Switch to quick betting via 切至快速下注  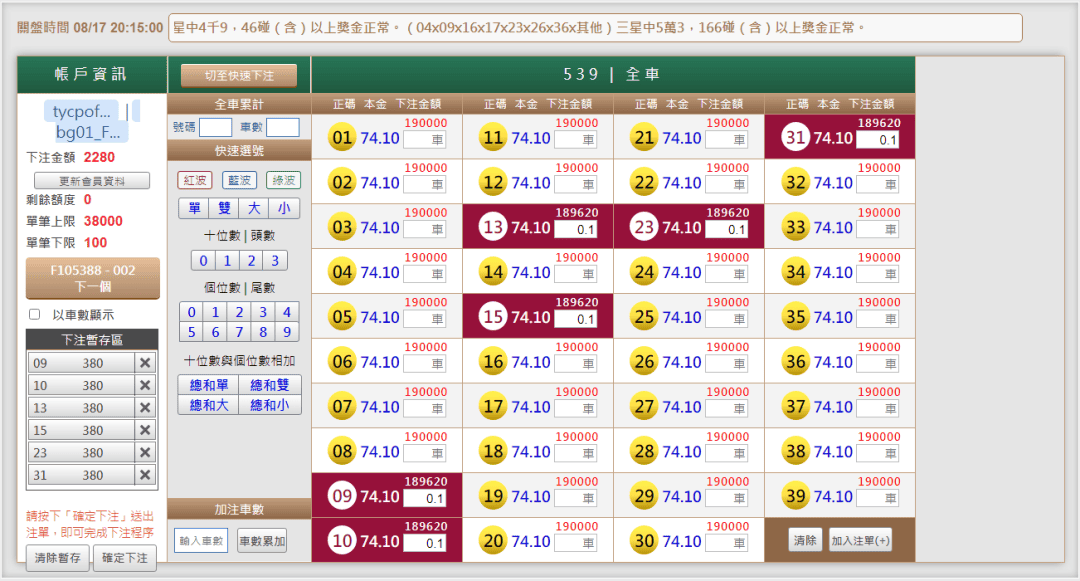click(x=239, y=76)
